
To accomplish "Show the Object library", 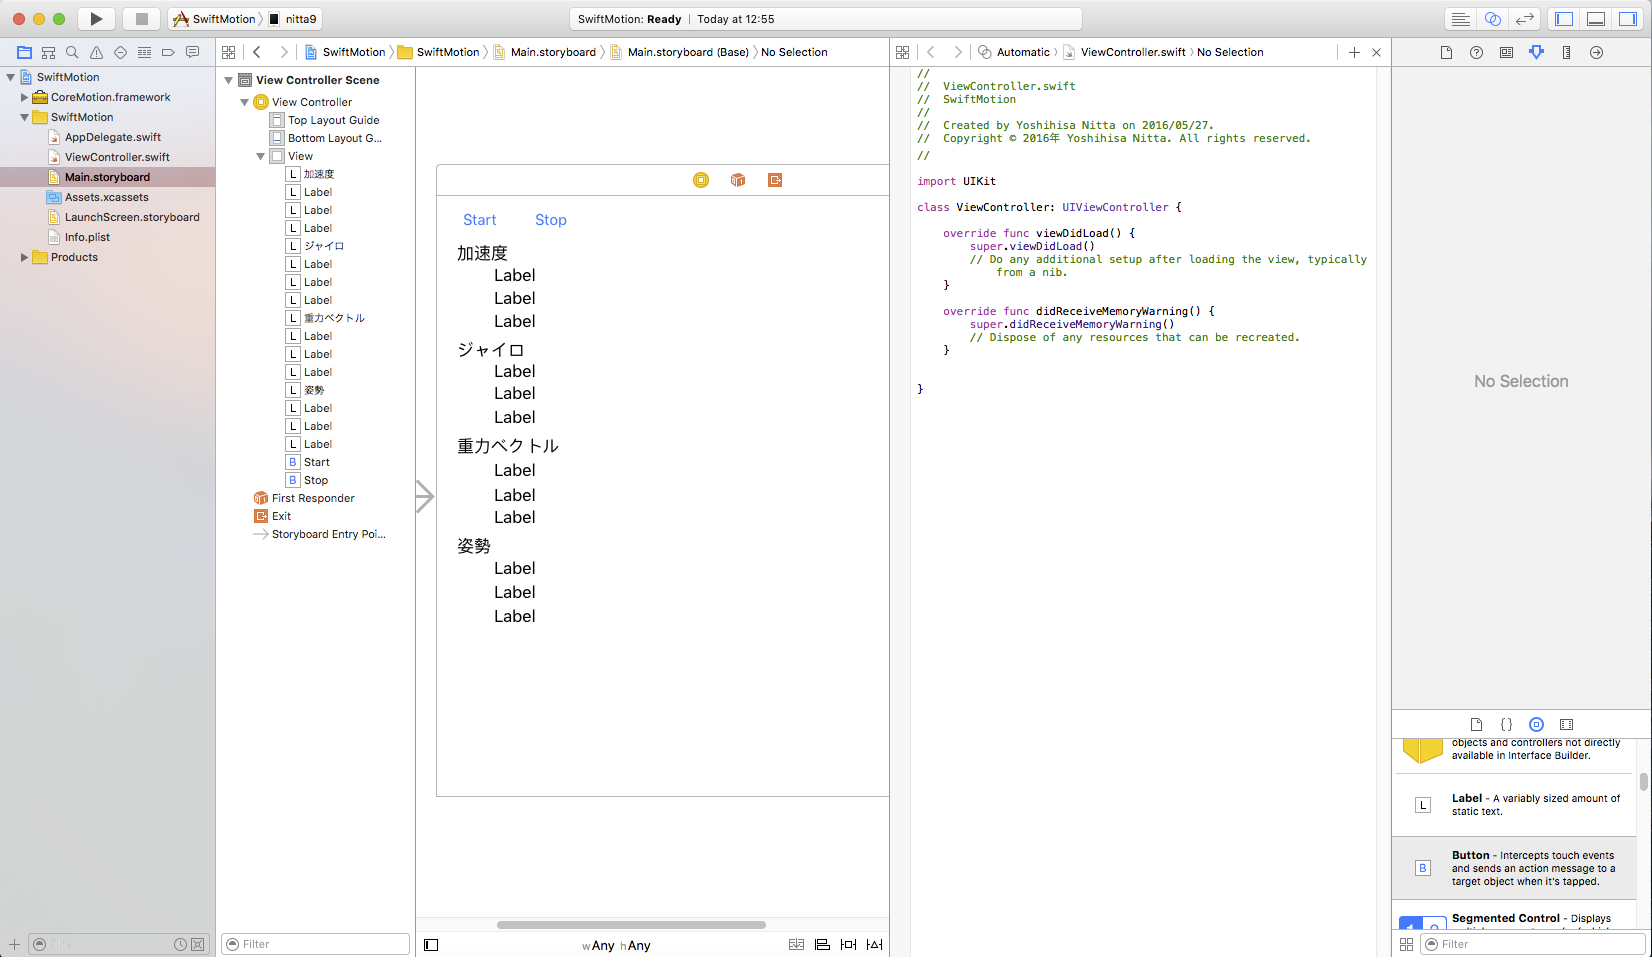I will [1536, 724].
